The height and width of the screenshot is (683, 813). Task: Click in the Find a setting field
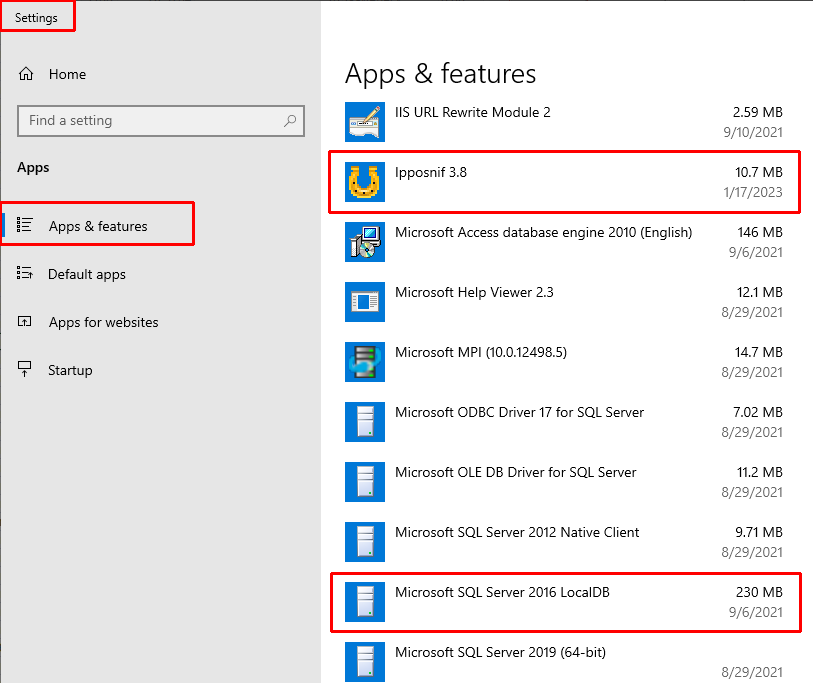pyautogui.click(x=161, y=121)
